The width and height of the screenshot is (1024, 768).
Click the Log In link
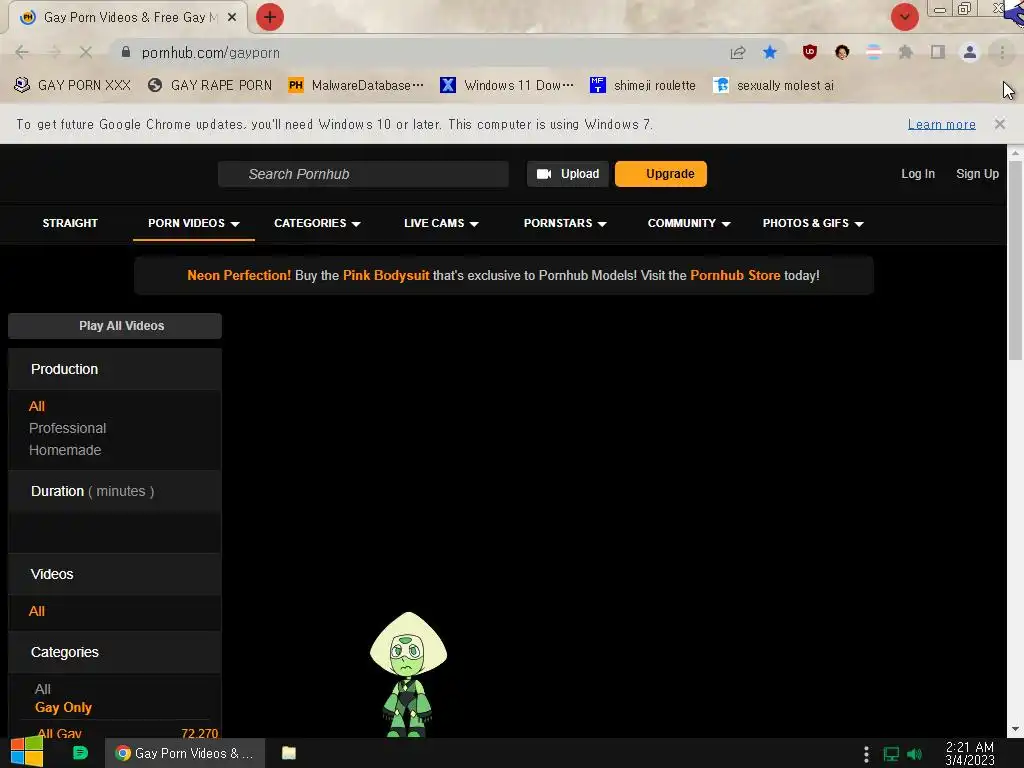[918, 174]
